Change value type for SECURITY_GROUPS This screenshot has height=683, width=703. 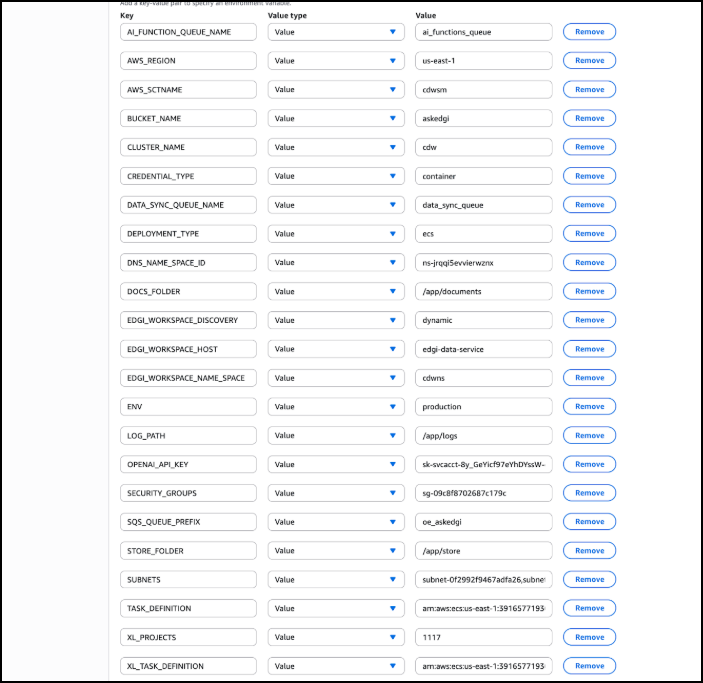click(x=335, y=493)
